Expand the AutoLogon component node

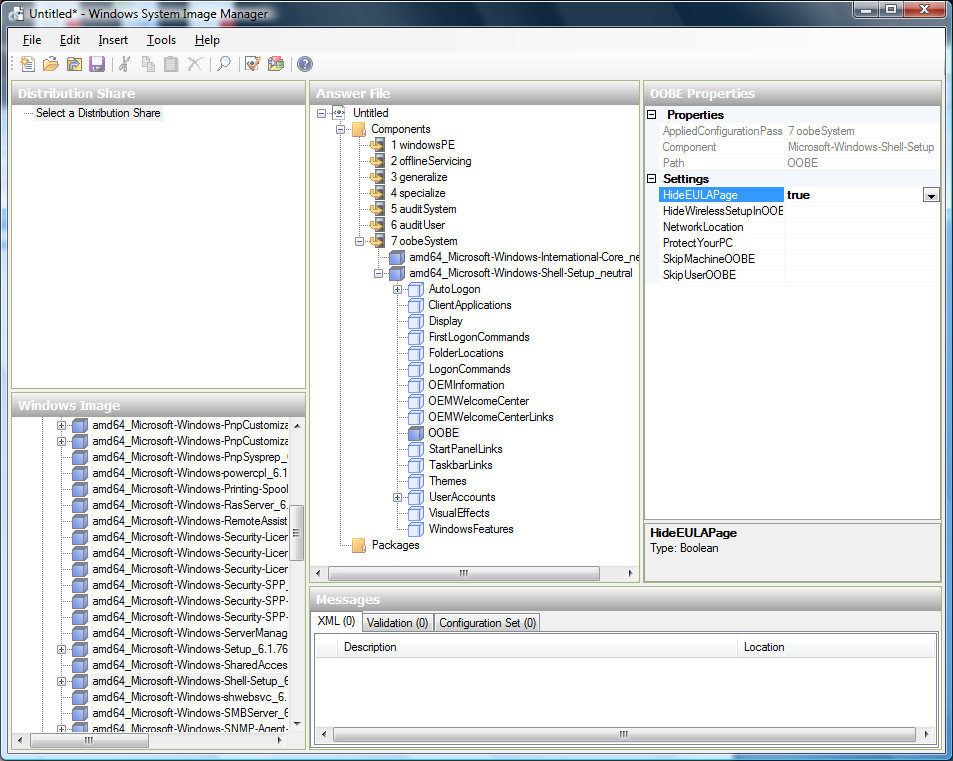tap(396, 288)
